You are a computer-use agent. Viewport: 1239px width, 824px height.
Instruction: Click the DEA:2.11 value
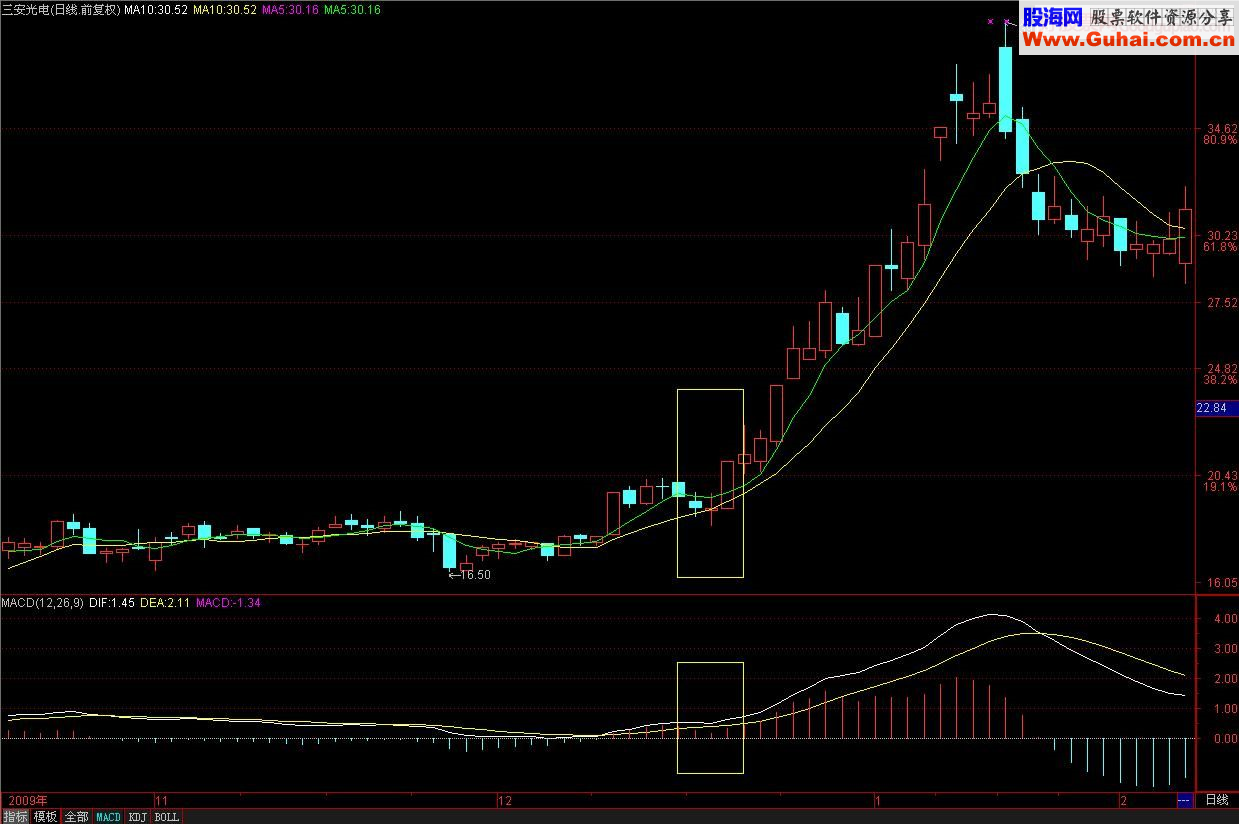click(x=165, y=603)
